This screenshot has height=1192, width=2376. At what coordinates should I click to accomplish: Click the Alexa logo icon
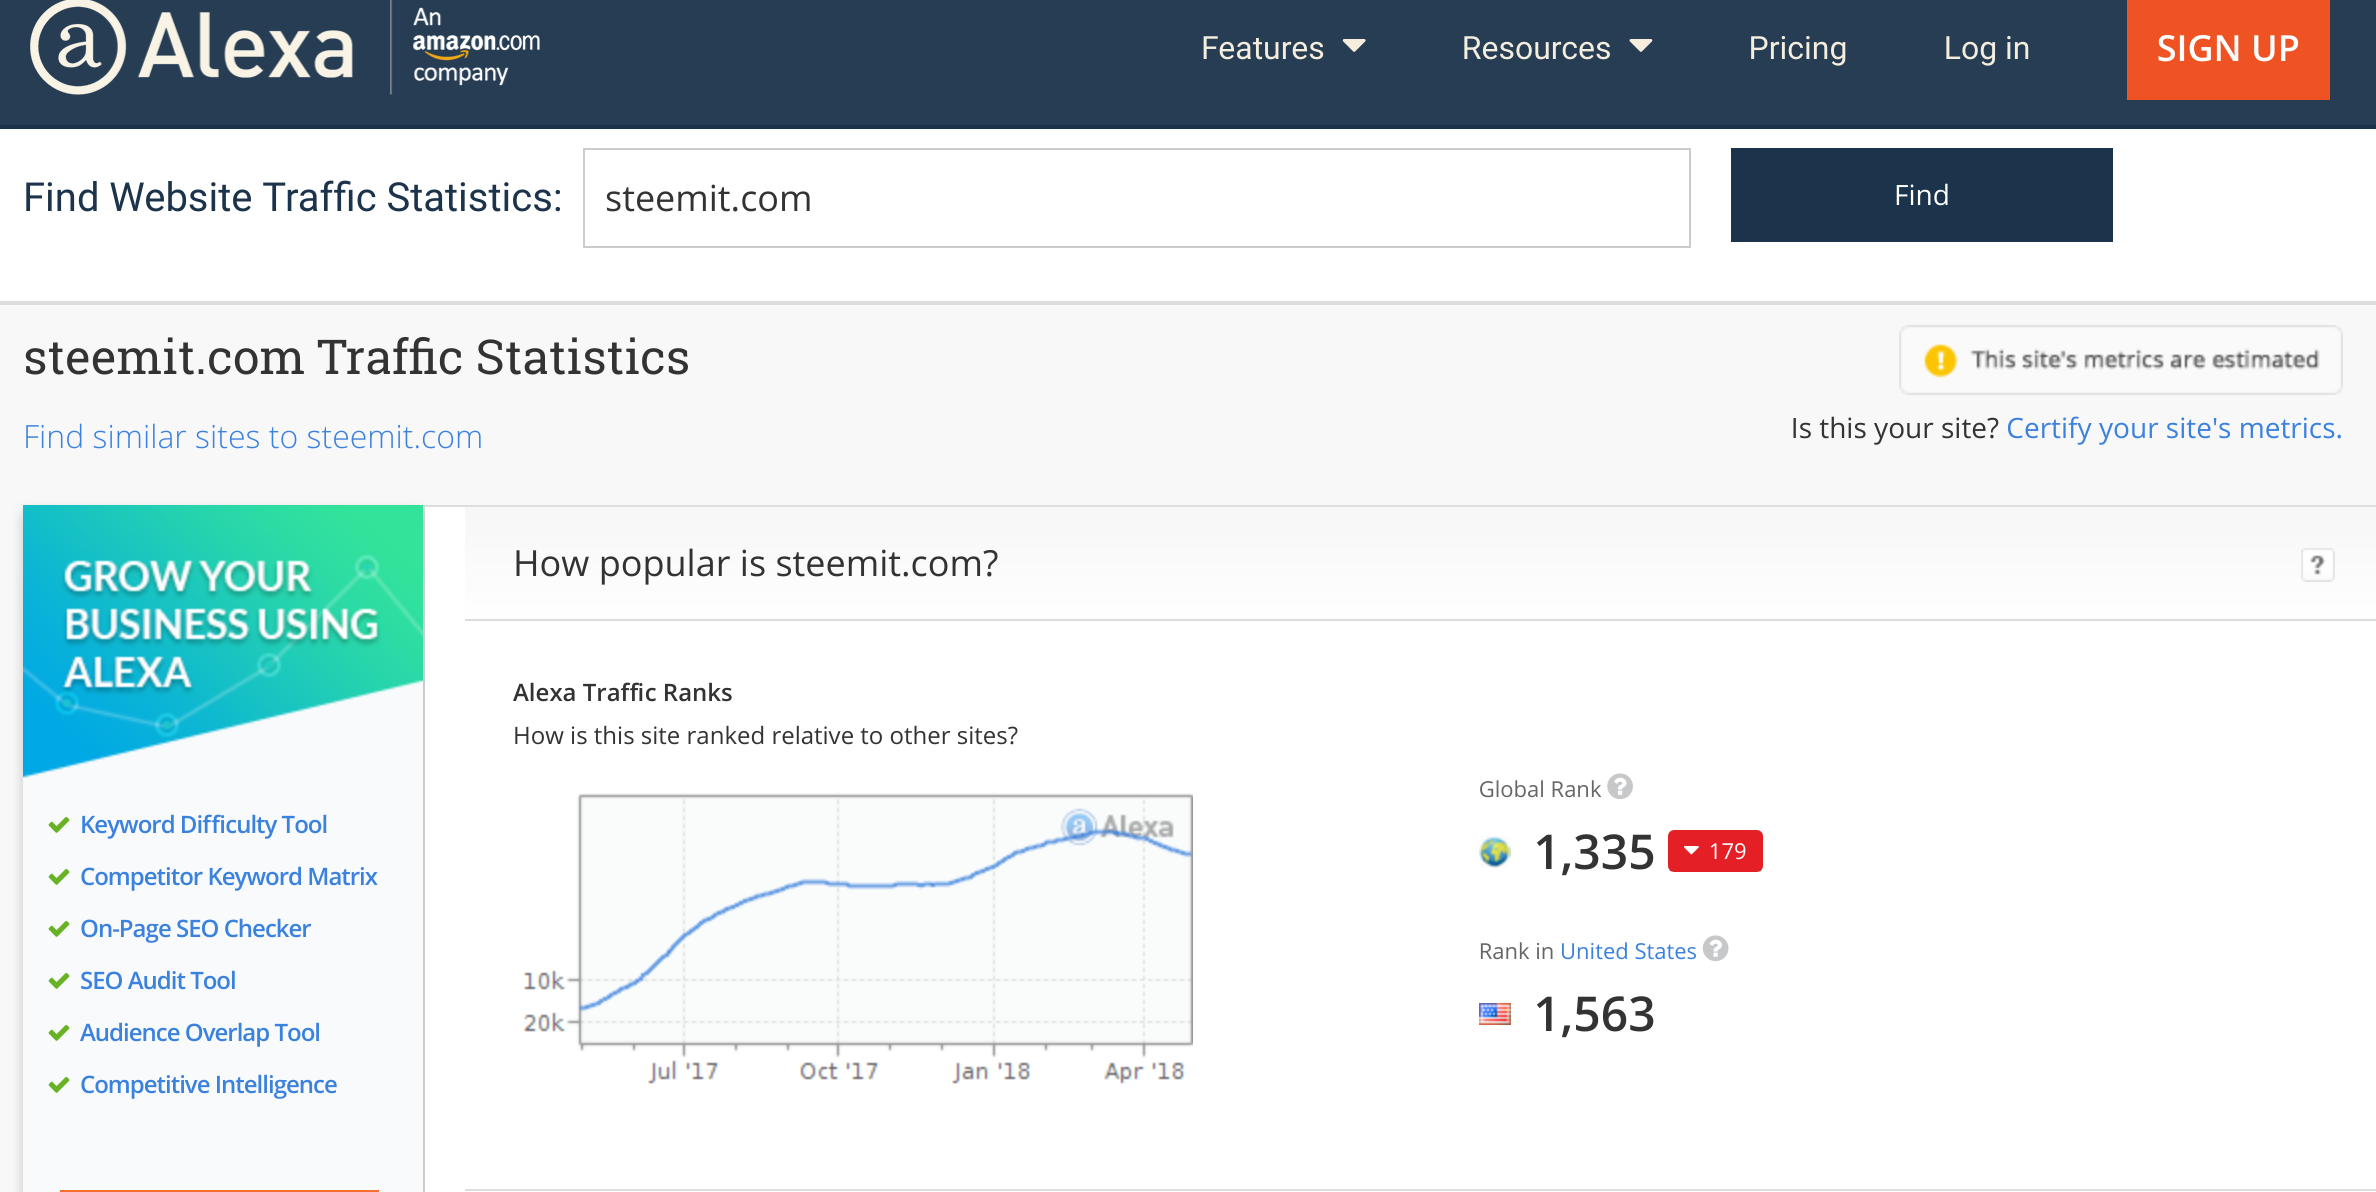pyautogui.click(x=78, y=48)
